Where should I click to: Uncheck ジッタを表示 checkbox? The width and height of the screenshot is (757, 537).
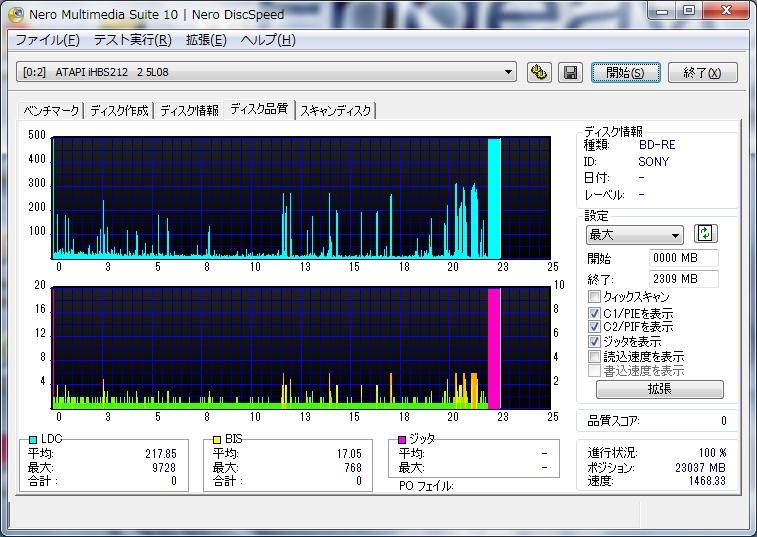pos(594,341)
